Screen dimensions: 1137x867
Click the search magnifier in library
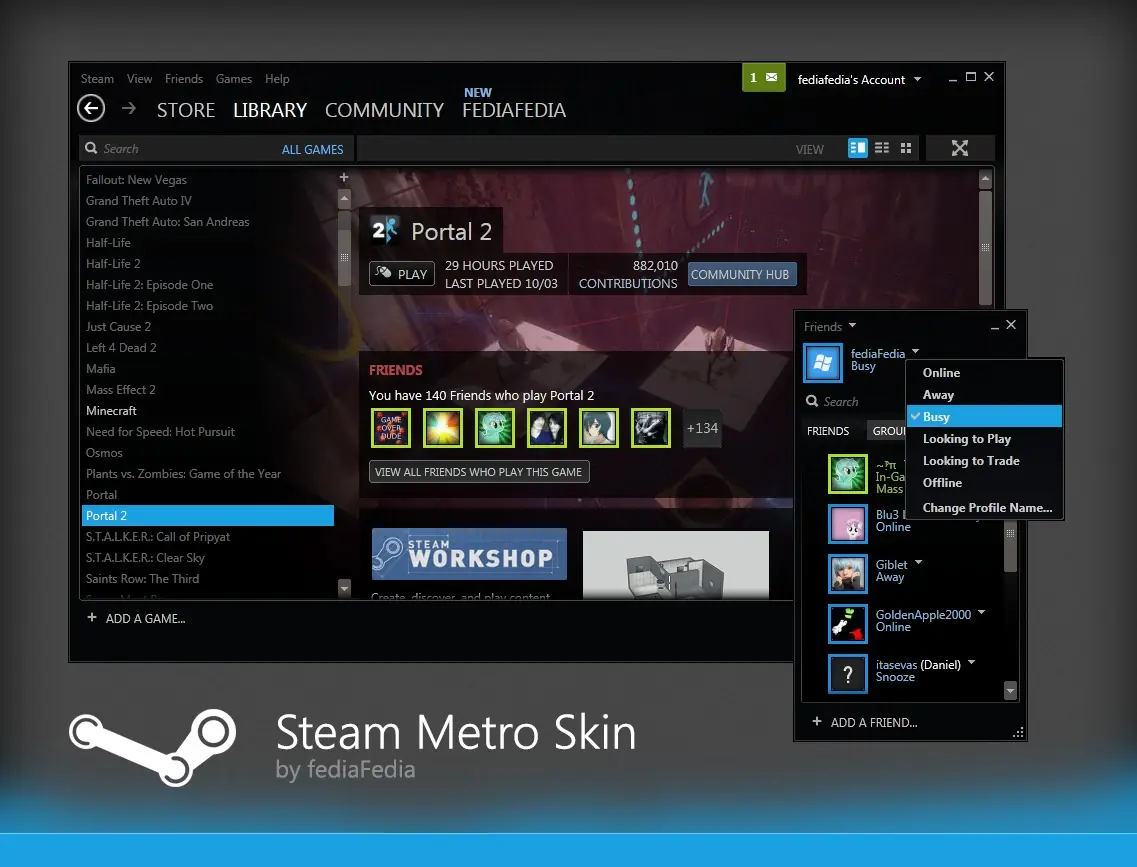click(x=91, y=148)
